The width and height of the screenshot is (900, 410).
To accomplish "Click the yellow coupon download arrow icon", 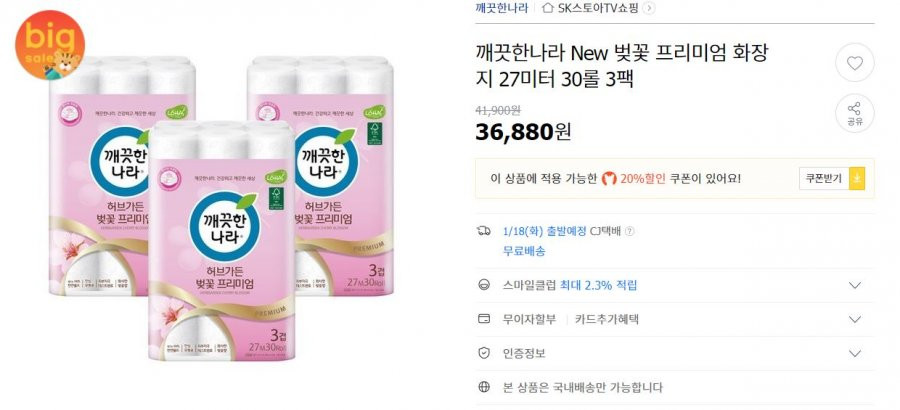I will 857,179.
